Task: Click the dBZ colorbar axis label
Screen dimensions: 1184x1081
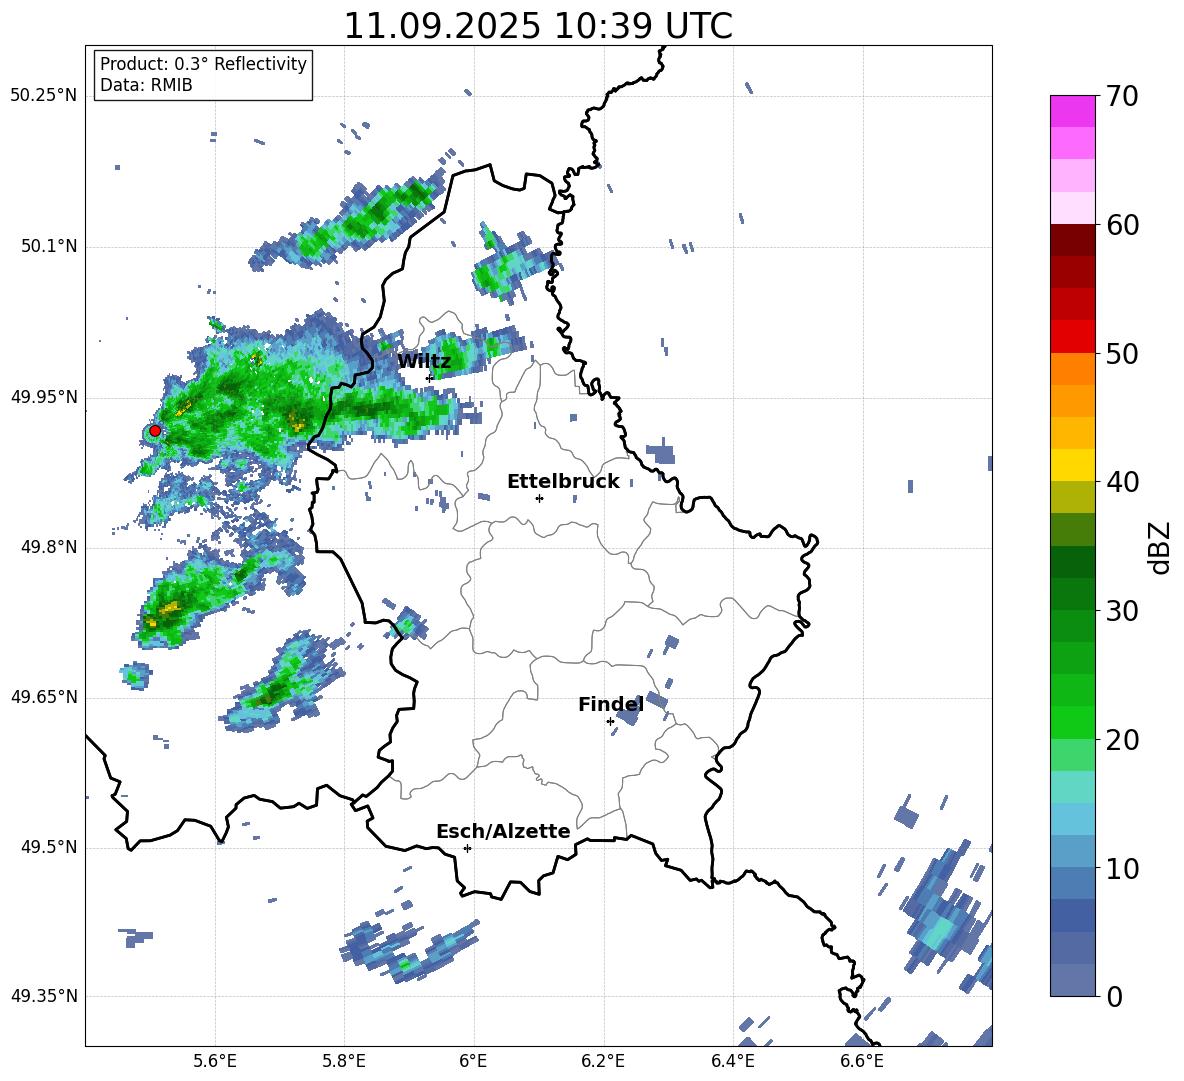Action: click(1159, 547)
